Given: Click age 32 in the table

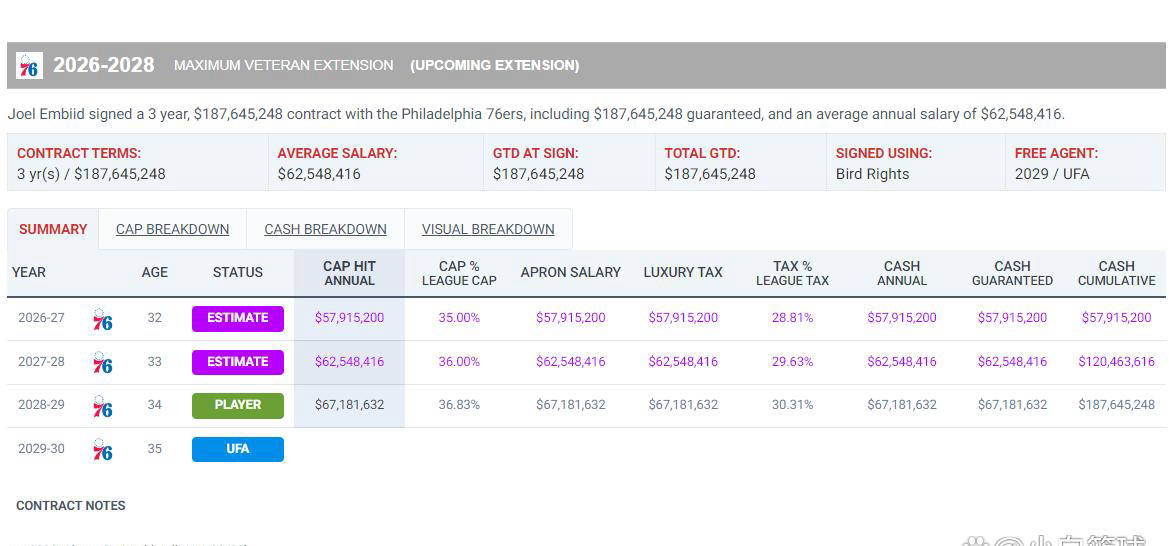Looking at the screenshot, I should (154, 318).
